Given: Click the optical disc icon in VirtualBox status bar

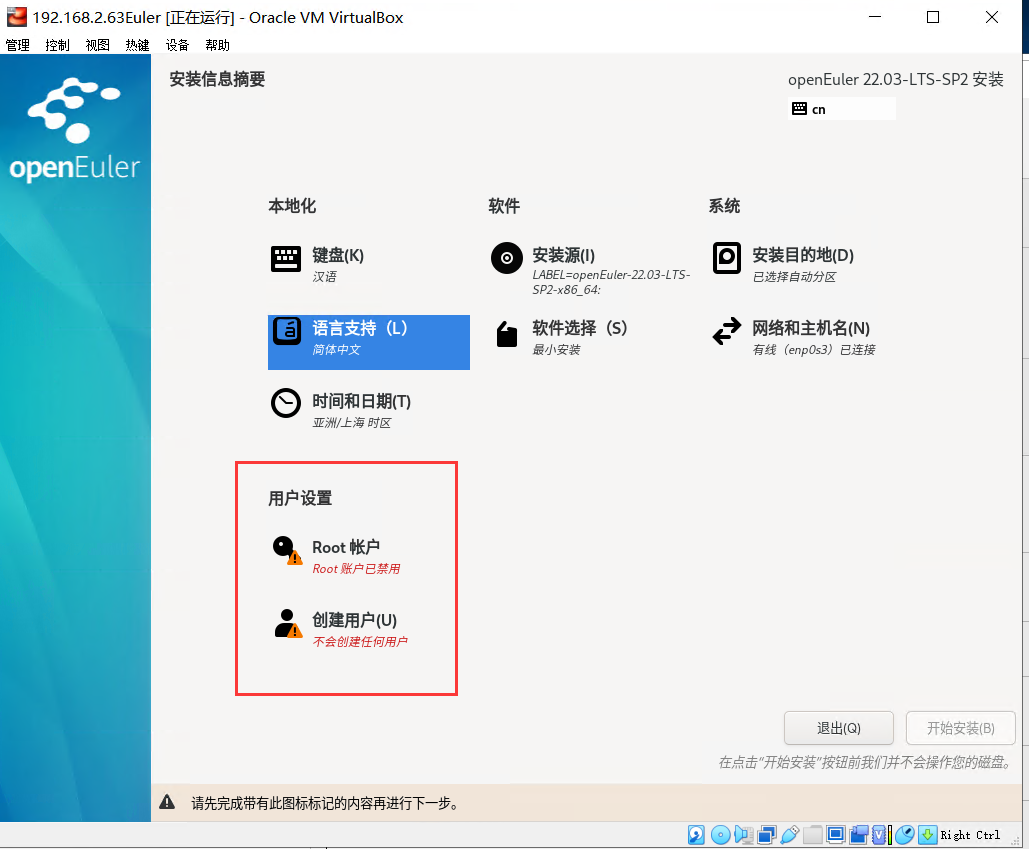Looking at the screenshot, I should [721, 835].
